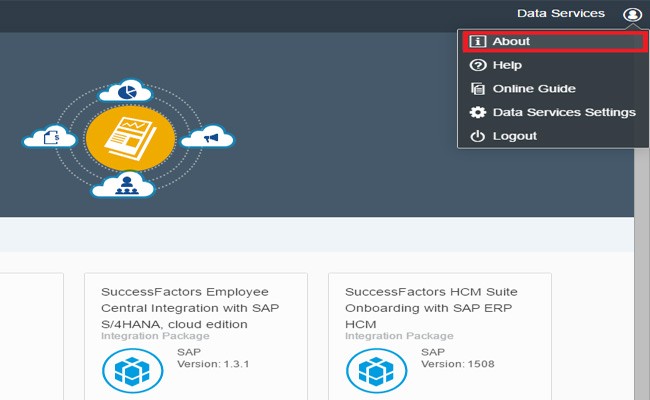Click SAP vendor text above Version: 1.3.1
The height and width of the screenshot is (400, 650).
[189, 352]
